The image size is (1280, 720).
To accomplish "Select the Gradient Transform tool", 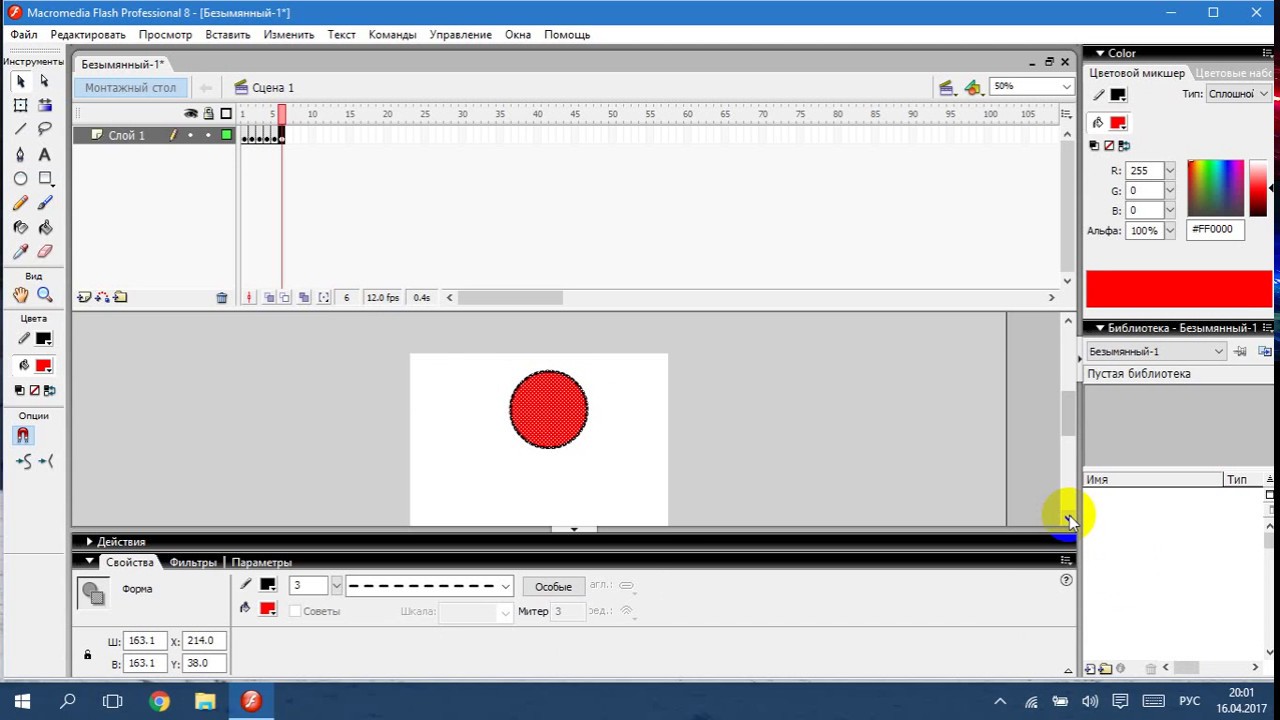I will pyautogui.click(x=44, y=105).
